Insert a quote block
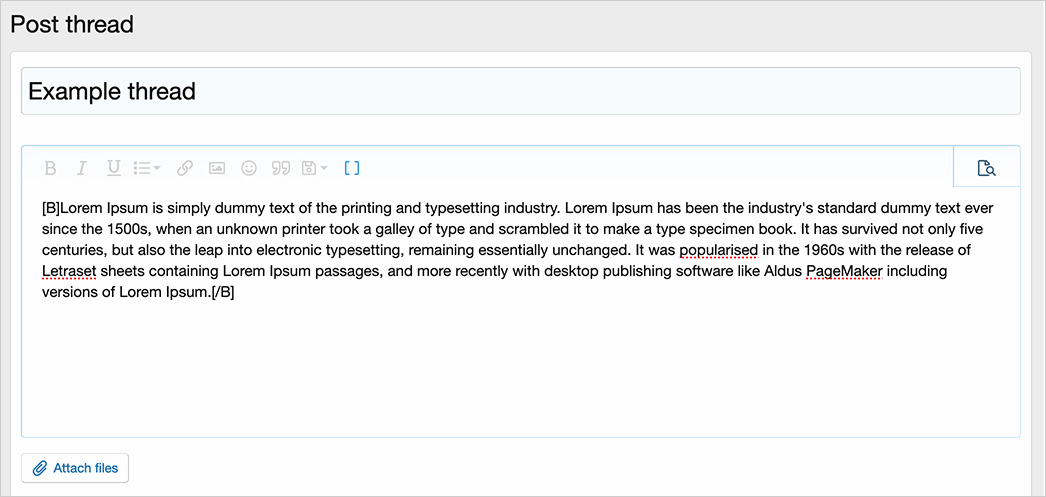The height and width of the screenshot is (497, 1046). click(x=281, y=168)
